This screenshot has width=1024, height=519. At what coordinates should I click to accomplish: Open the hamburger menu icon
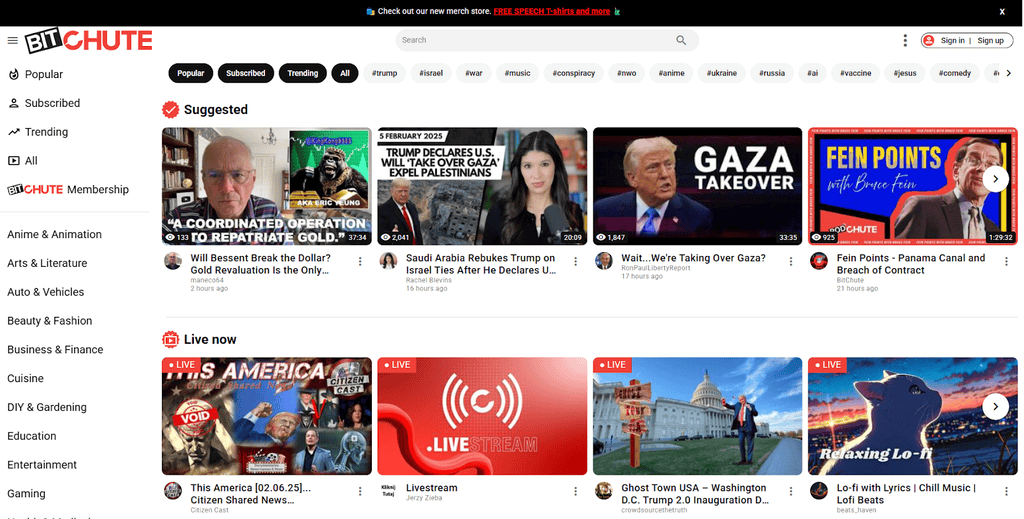[x=12, y=41]
